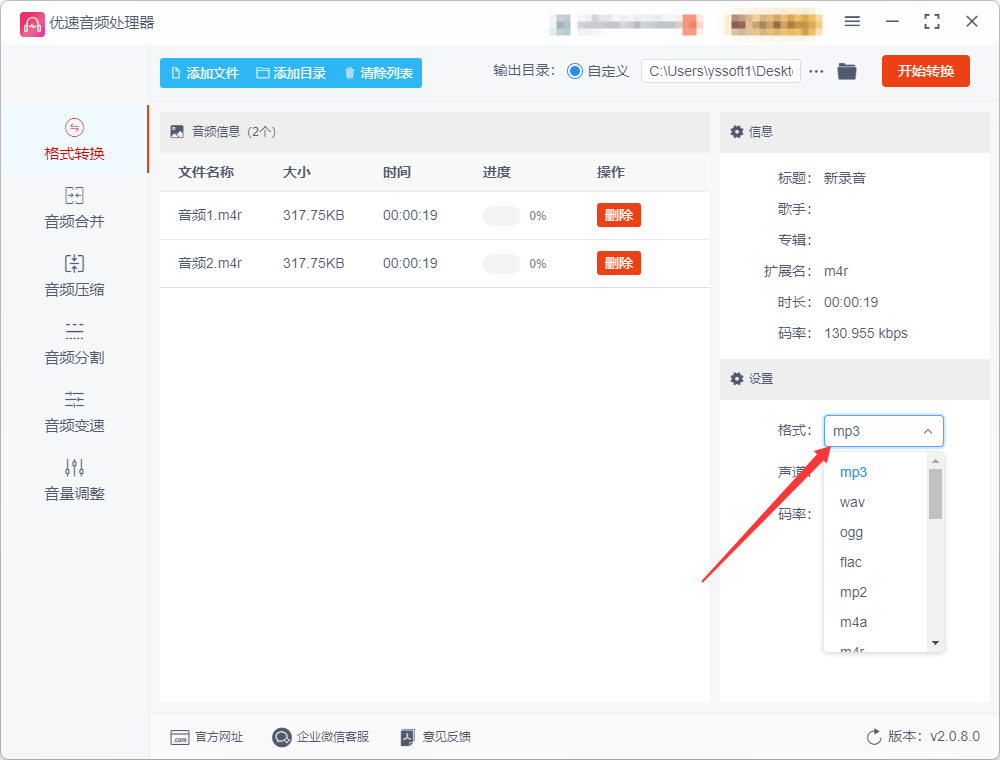Viewport: 1000px width, 760px height.
Task: Open the hamburger menu in title bar
Action: click(852, 22)
